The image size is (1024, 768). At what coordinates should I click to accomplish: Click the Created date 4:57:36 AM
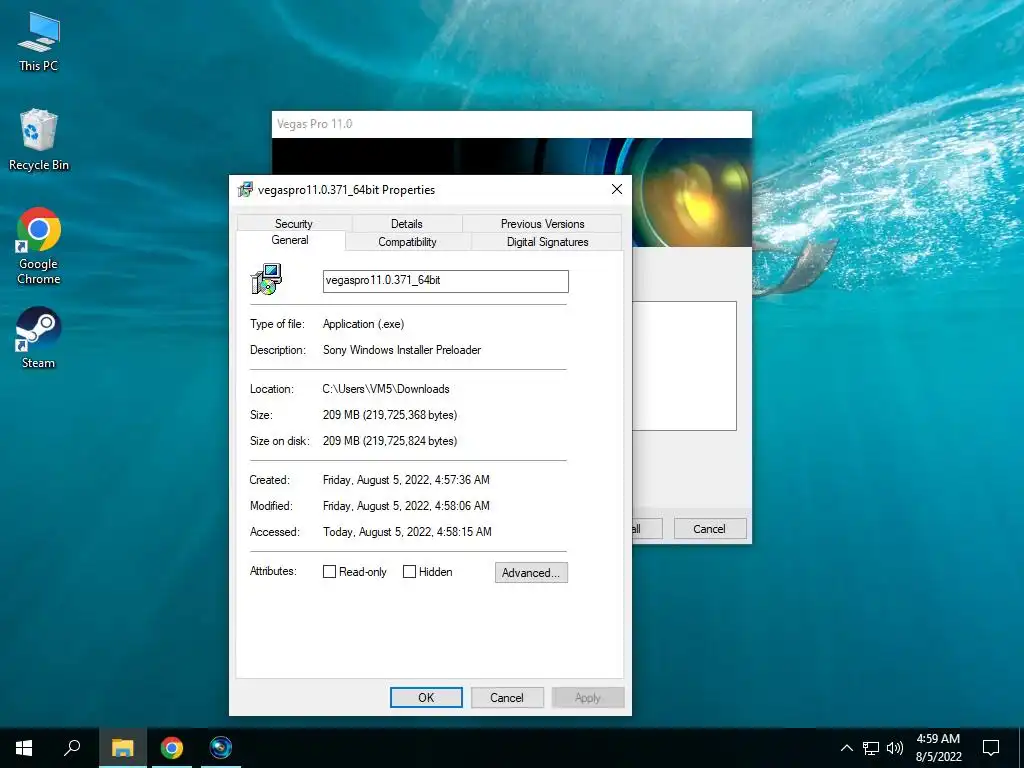coord(406,480)
